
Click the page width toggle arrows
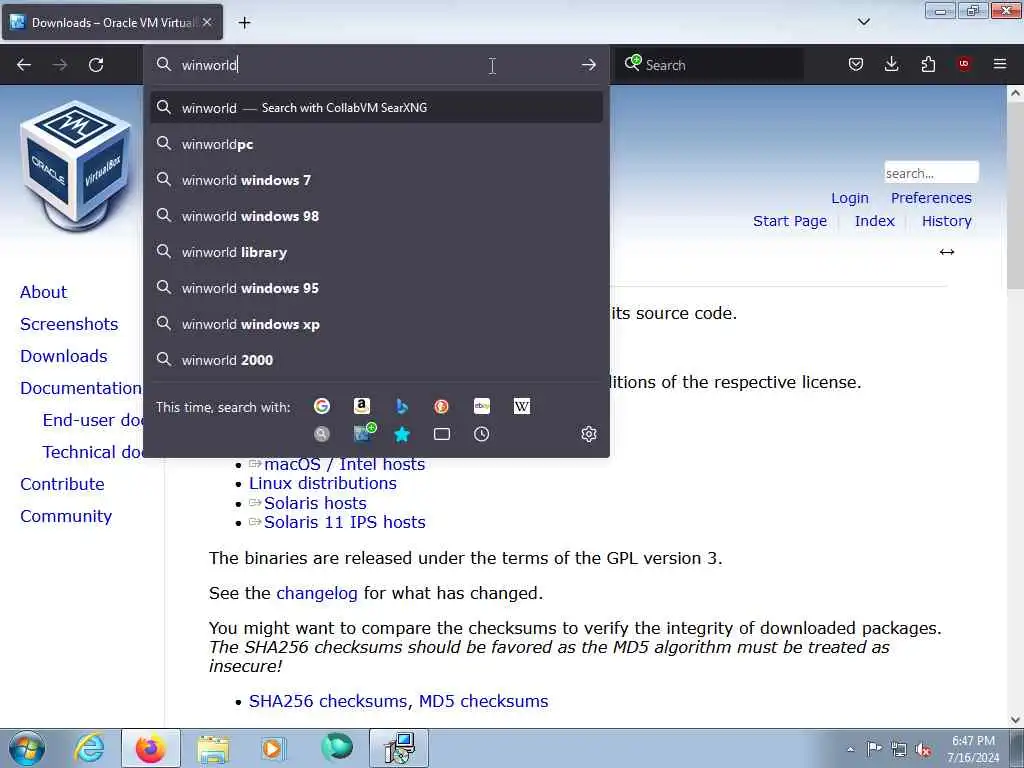point(947,252)
